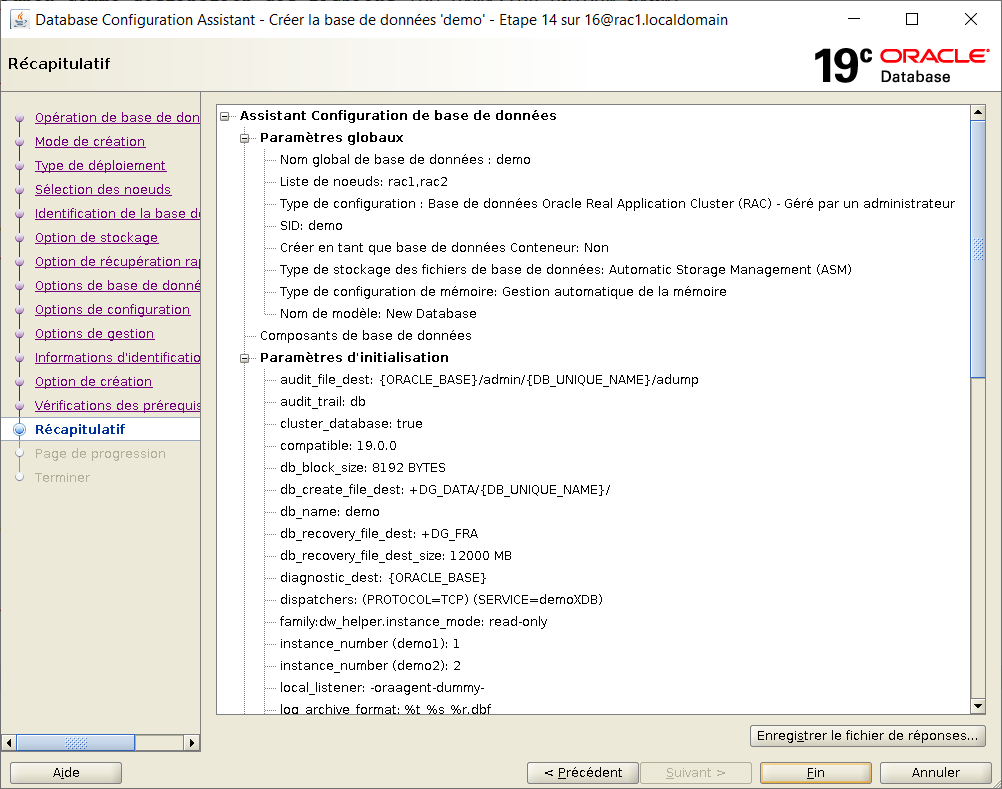Viewport: 1002px width, 789px height.
Task: Select the 'Type de stockage' ASM row
Action: tap(566, 270)
